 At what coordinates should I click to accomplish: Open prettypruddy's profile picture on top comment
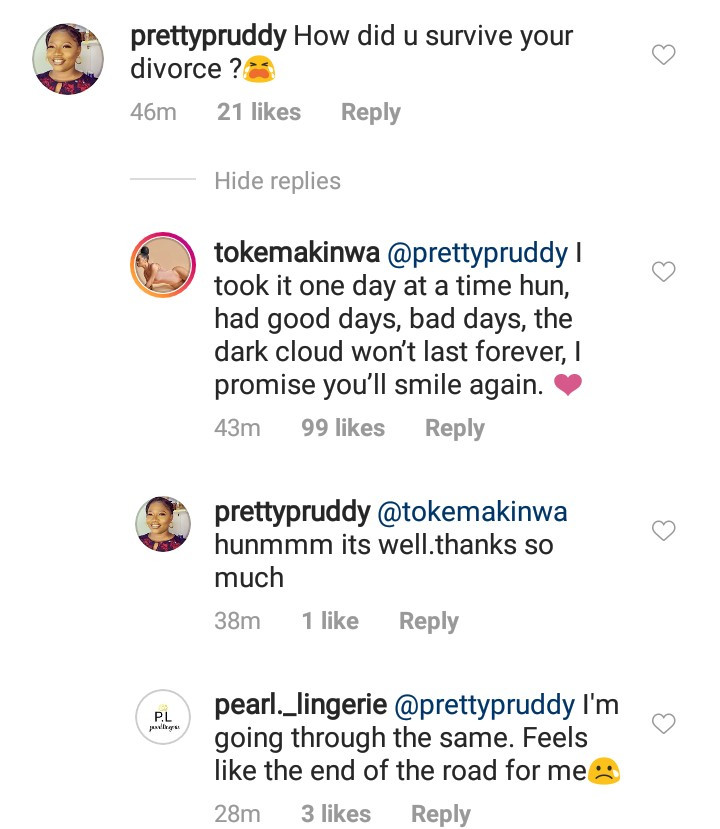click(x=71, y=59)
